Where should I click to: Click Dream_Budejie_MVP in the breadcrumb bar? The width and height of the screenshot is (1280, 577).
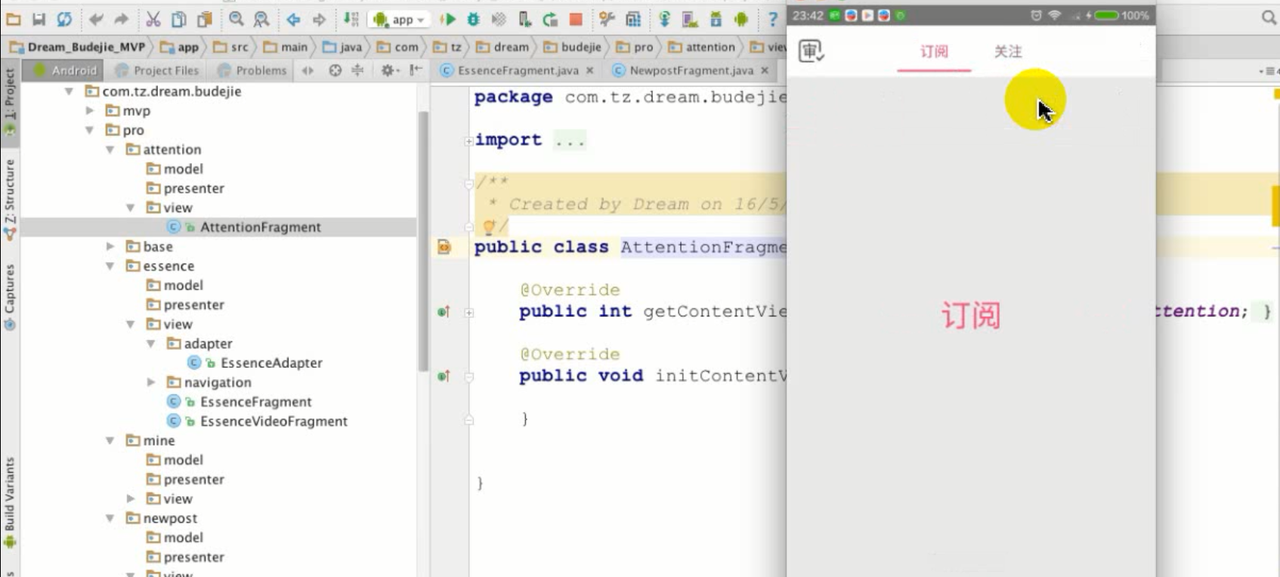tap(78, 47)
